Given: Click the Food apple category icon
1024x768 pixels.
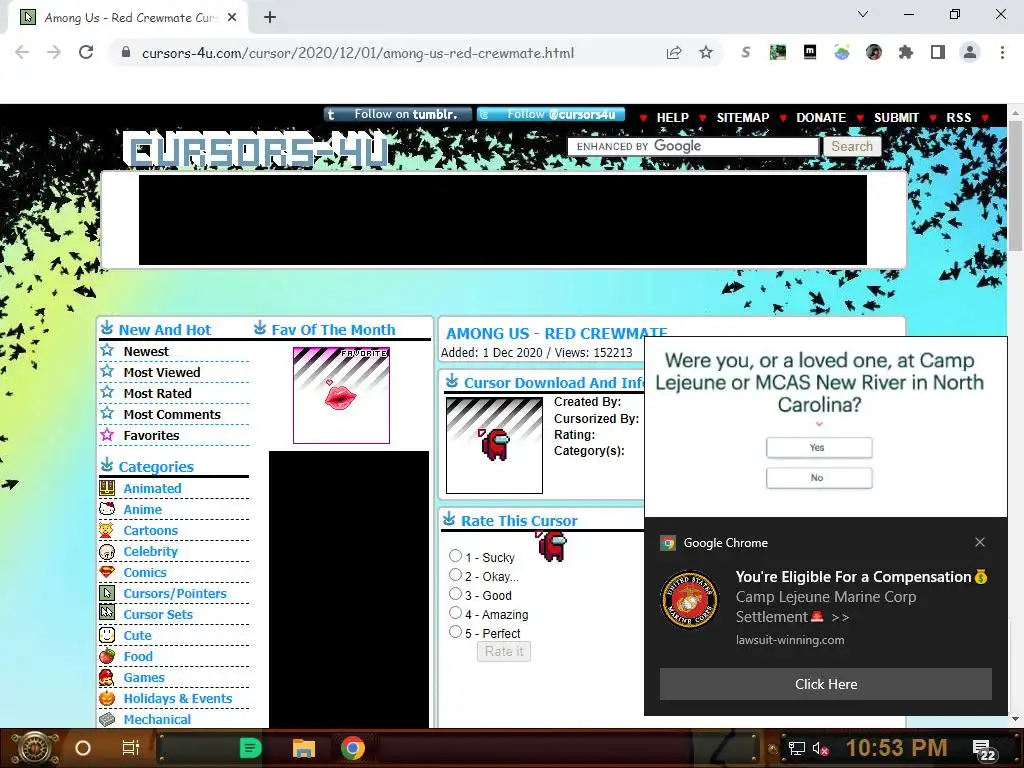Looking at the screenshot, I should [x=107, y=656].
